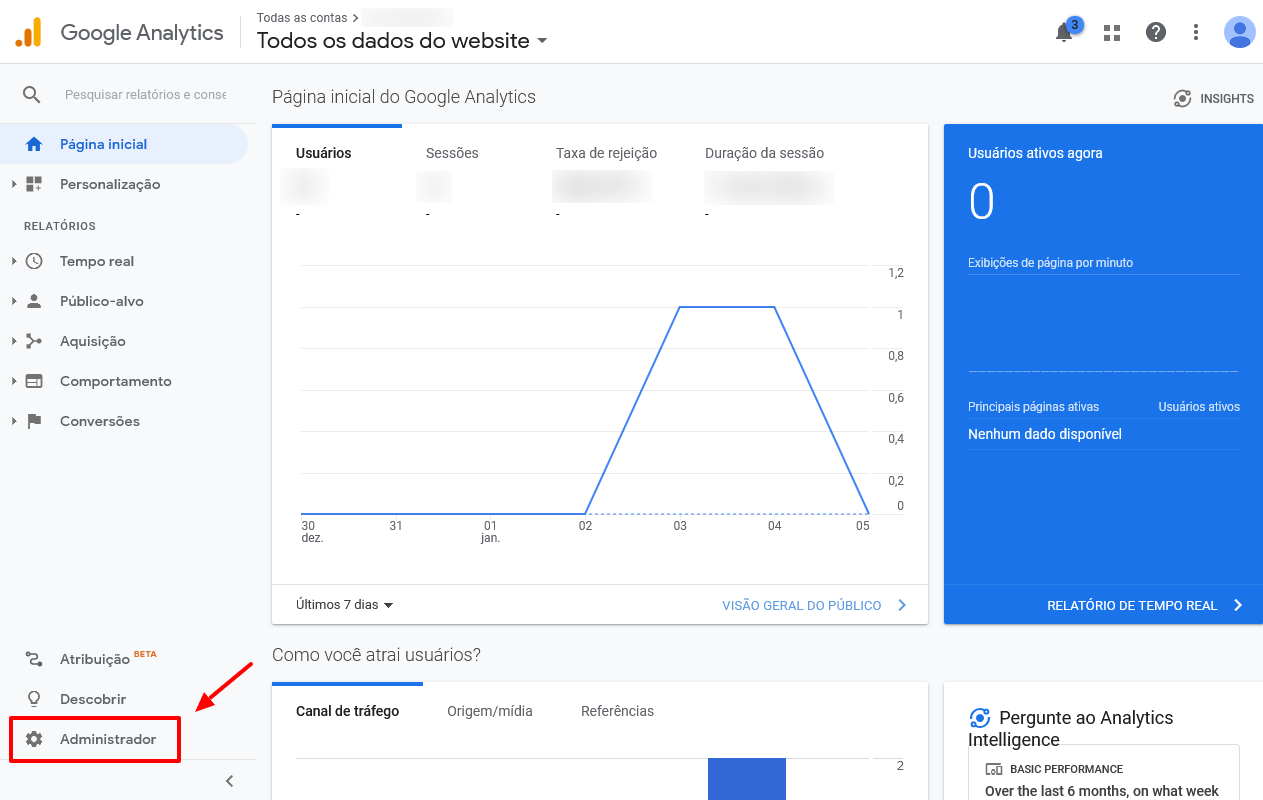Click the search reports input field
Screen dimensions: 1263x800
[146, 94]
